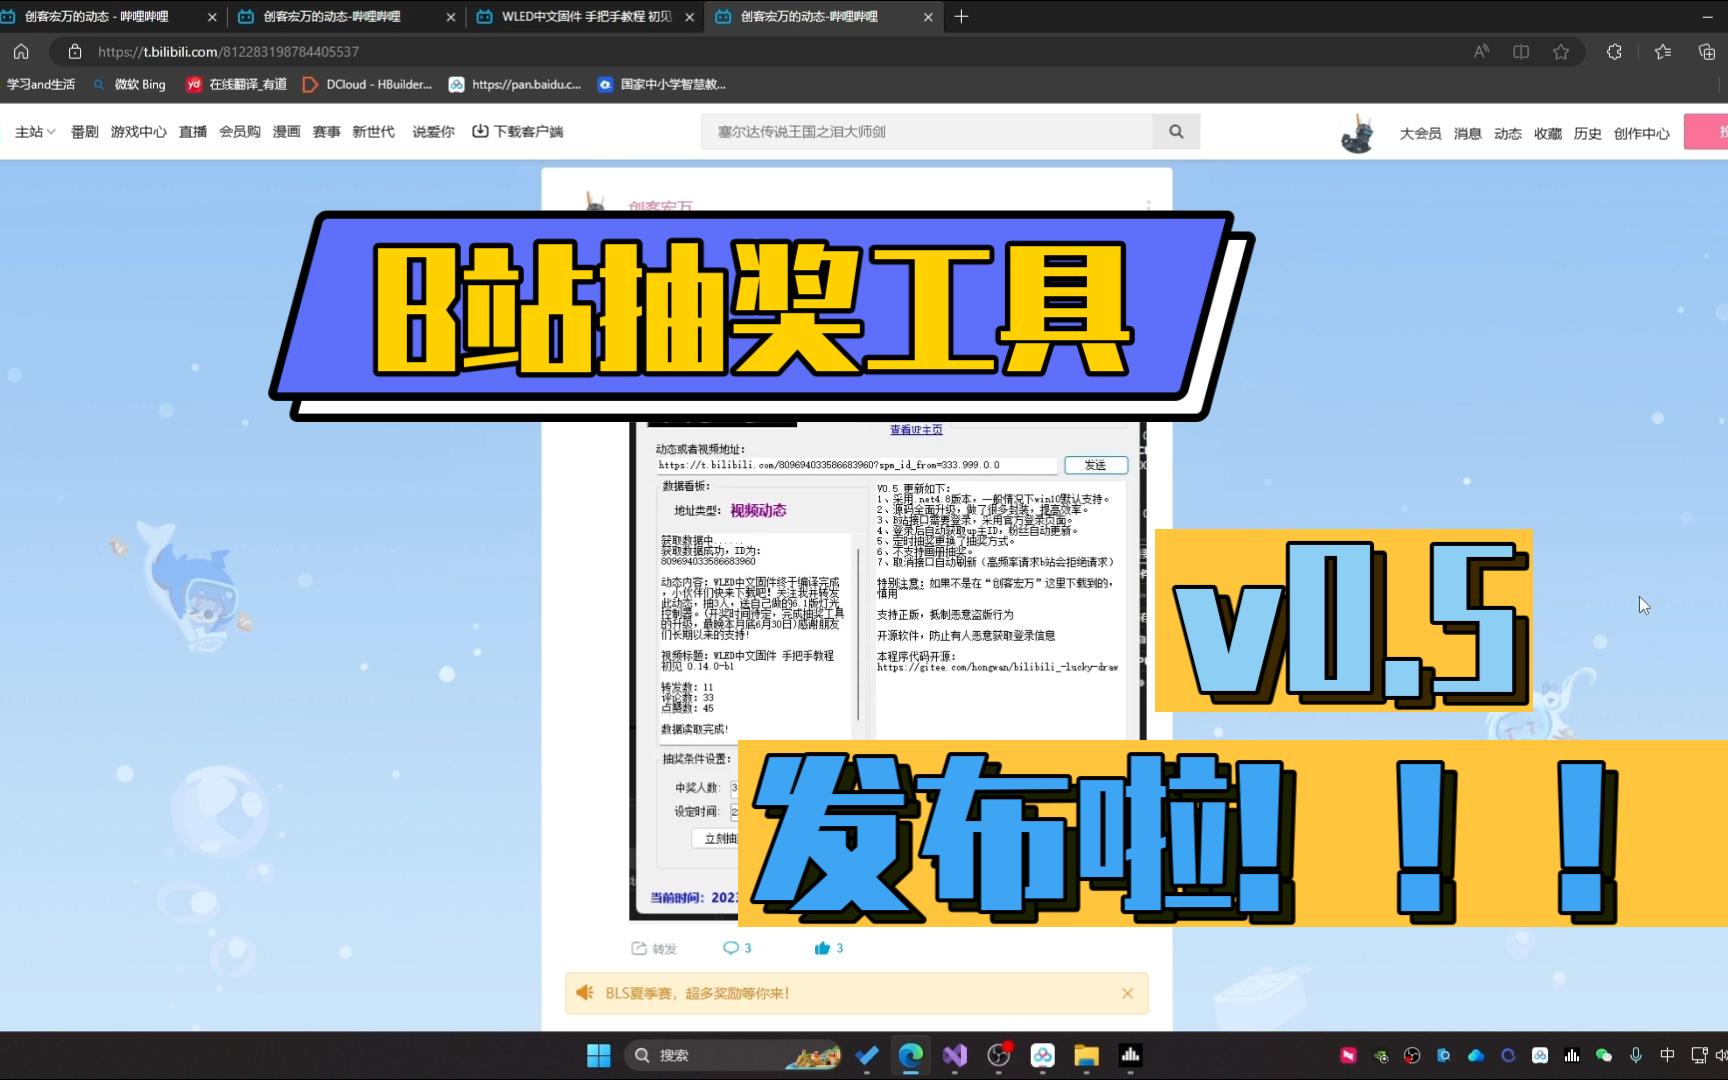Viewport: 1728px width, 1080px height.
Task: Open 赛事 in Bilibili navigation
Action: [x=327, y=132]
